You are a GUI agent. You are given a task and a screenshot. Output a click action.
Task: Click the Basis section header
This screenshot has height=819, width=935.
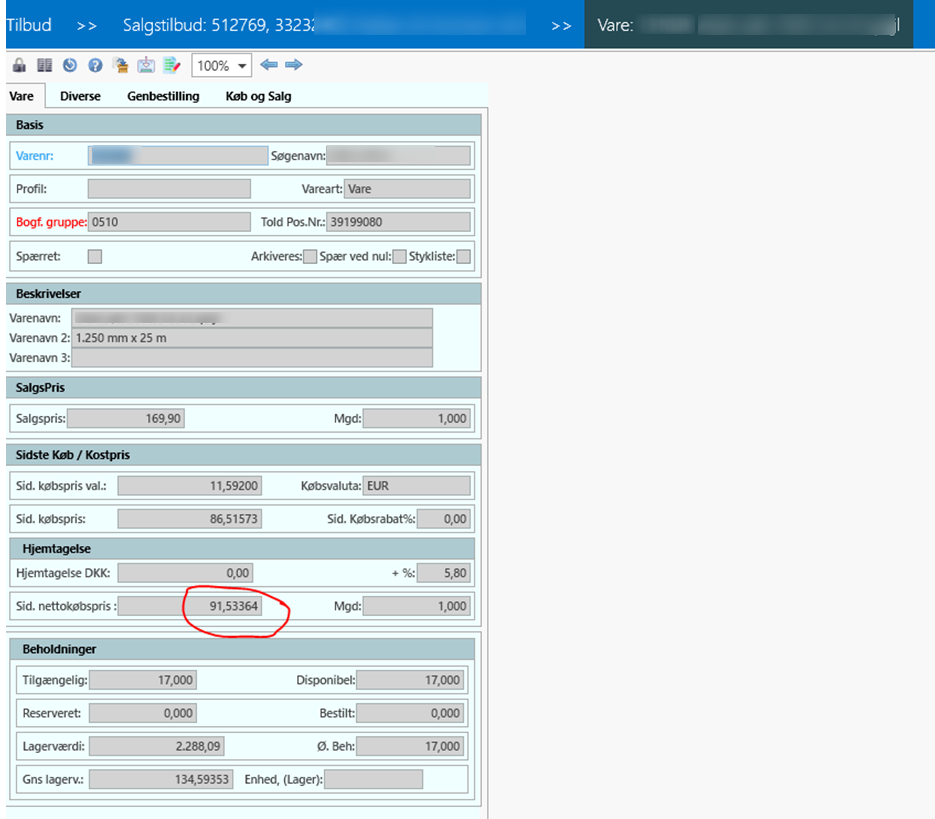pos(244,125)
